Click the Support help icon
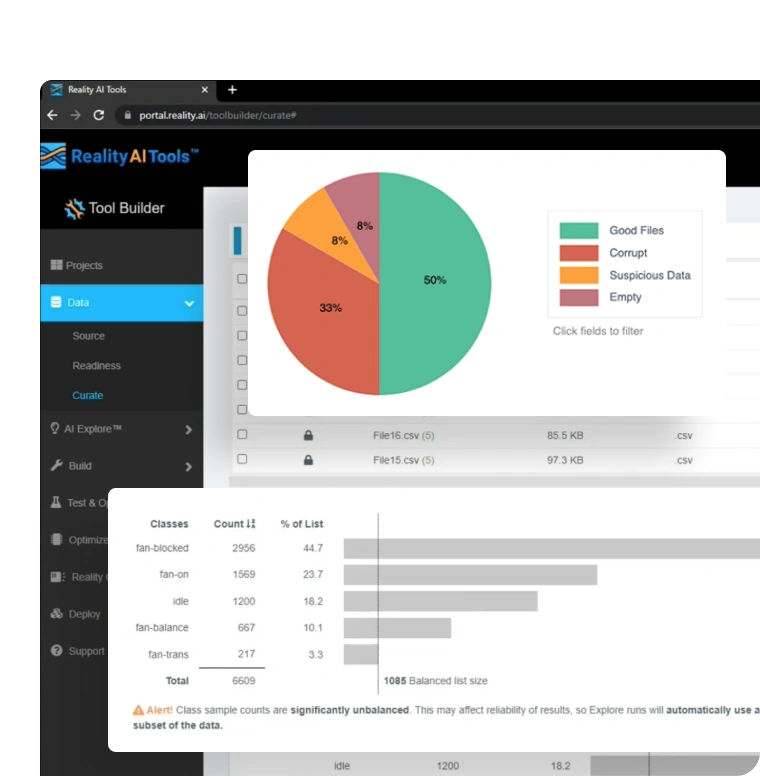This screenshot has height=776, width=760. [x=57, y=651]
